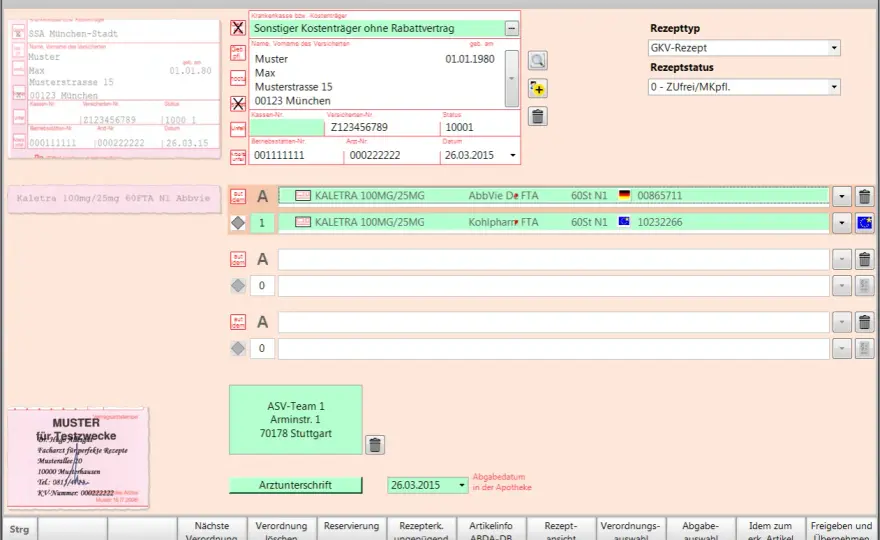The height and width of the screenshot is (540, 880).
Task: Click the Arztunterschrift button
Action: (x=295, y=485)
